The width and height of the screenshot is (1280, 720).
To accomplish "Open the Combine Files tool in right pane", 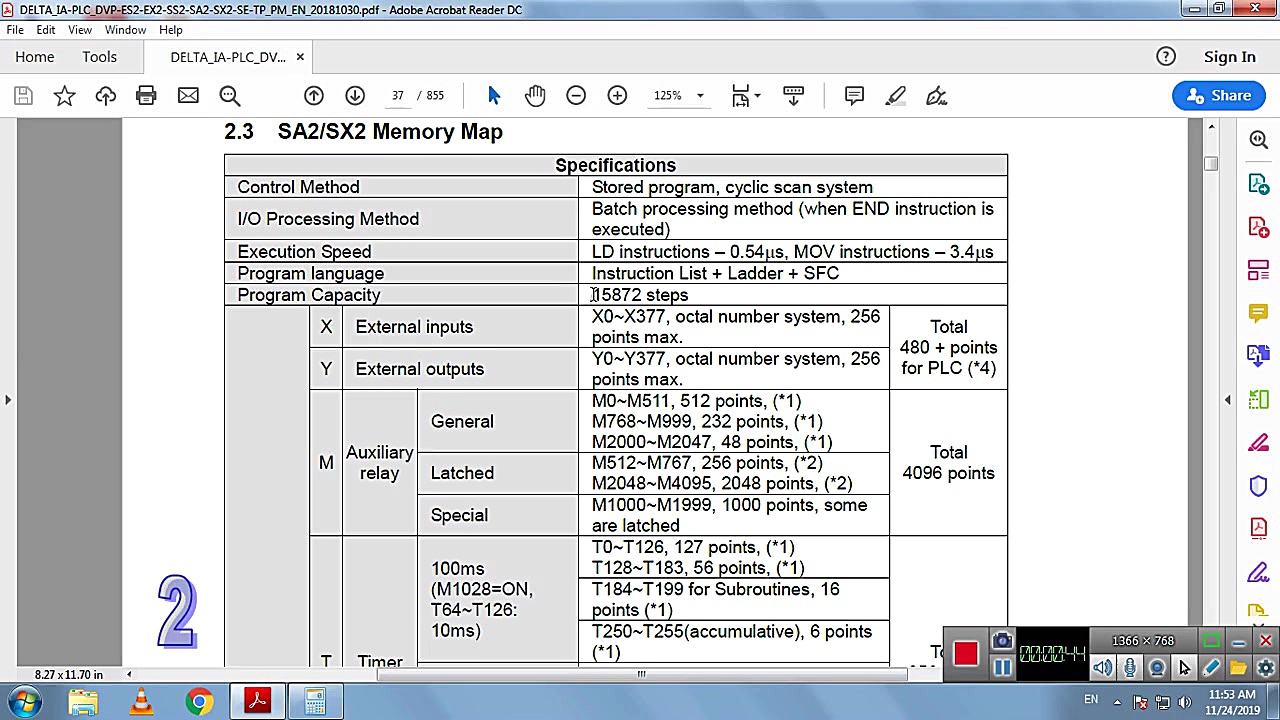I will click(1259, 356).
